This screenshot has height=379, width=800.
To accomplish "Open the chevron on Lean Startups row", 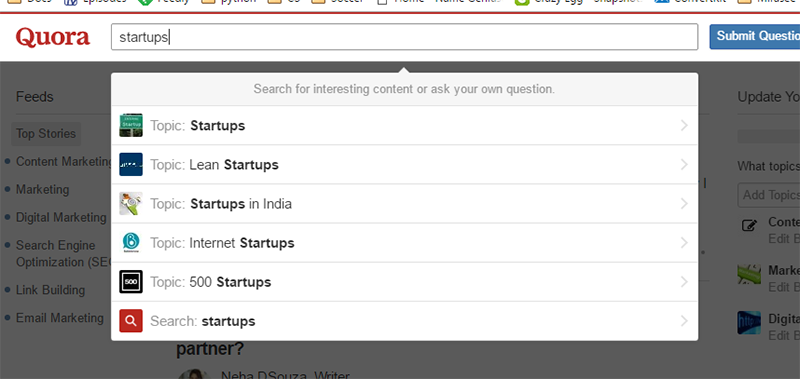I will click(x=684, y=164).
